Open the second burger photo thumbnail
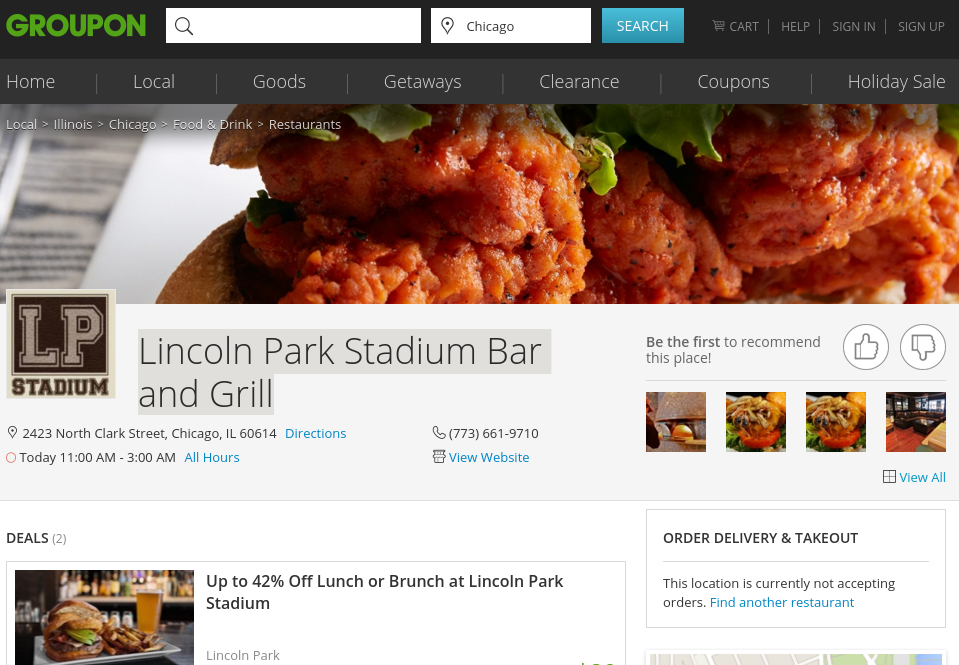959x665 pixels. click(x=836, y=422)
